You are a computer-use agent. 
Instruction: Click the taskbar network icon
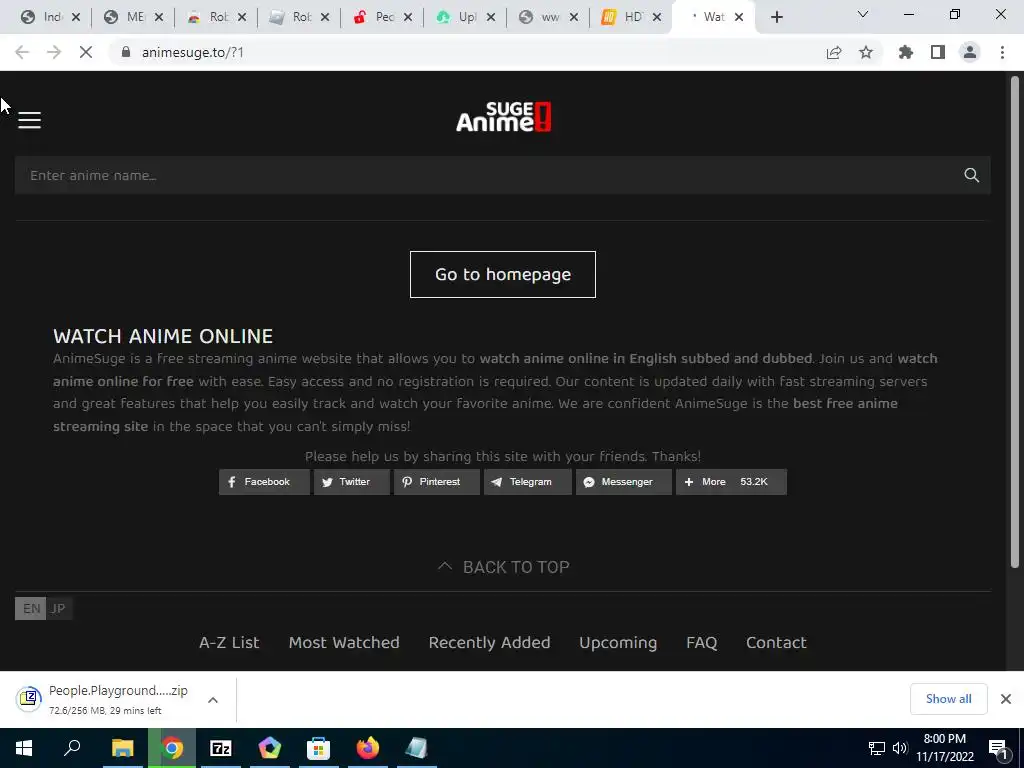pos(876,748)
